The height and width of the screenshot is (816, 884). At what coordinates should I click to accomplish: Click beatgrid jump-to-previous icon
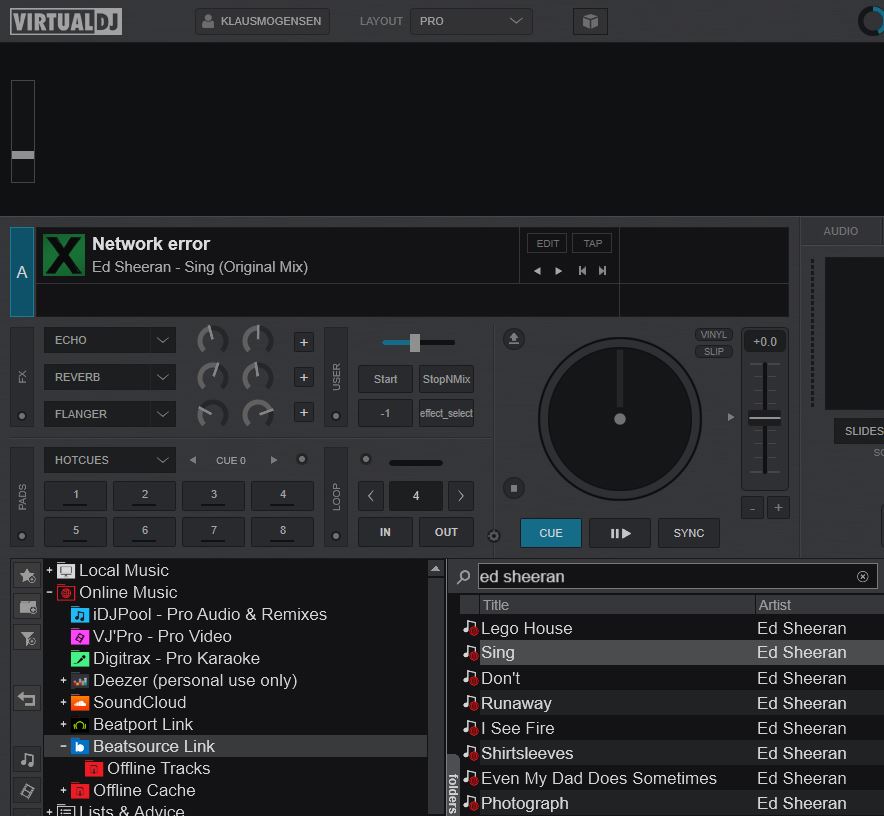pos(582,271)
